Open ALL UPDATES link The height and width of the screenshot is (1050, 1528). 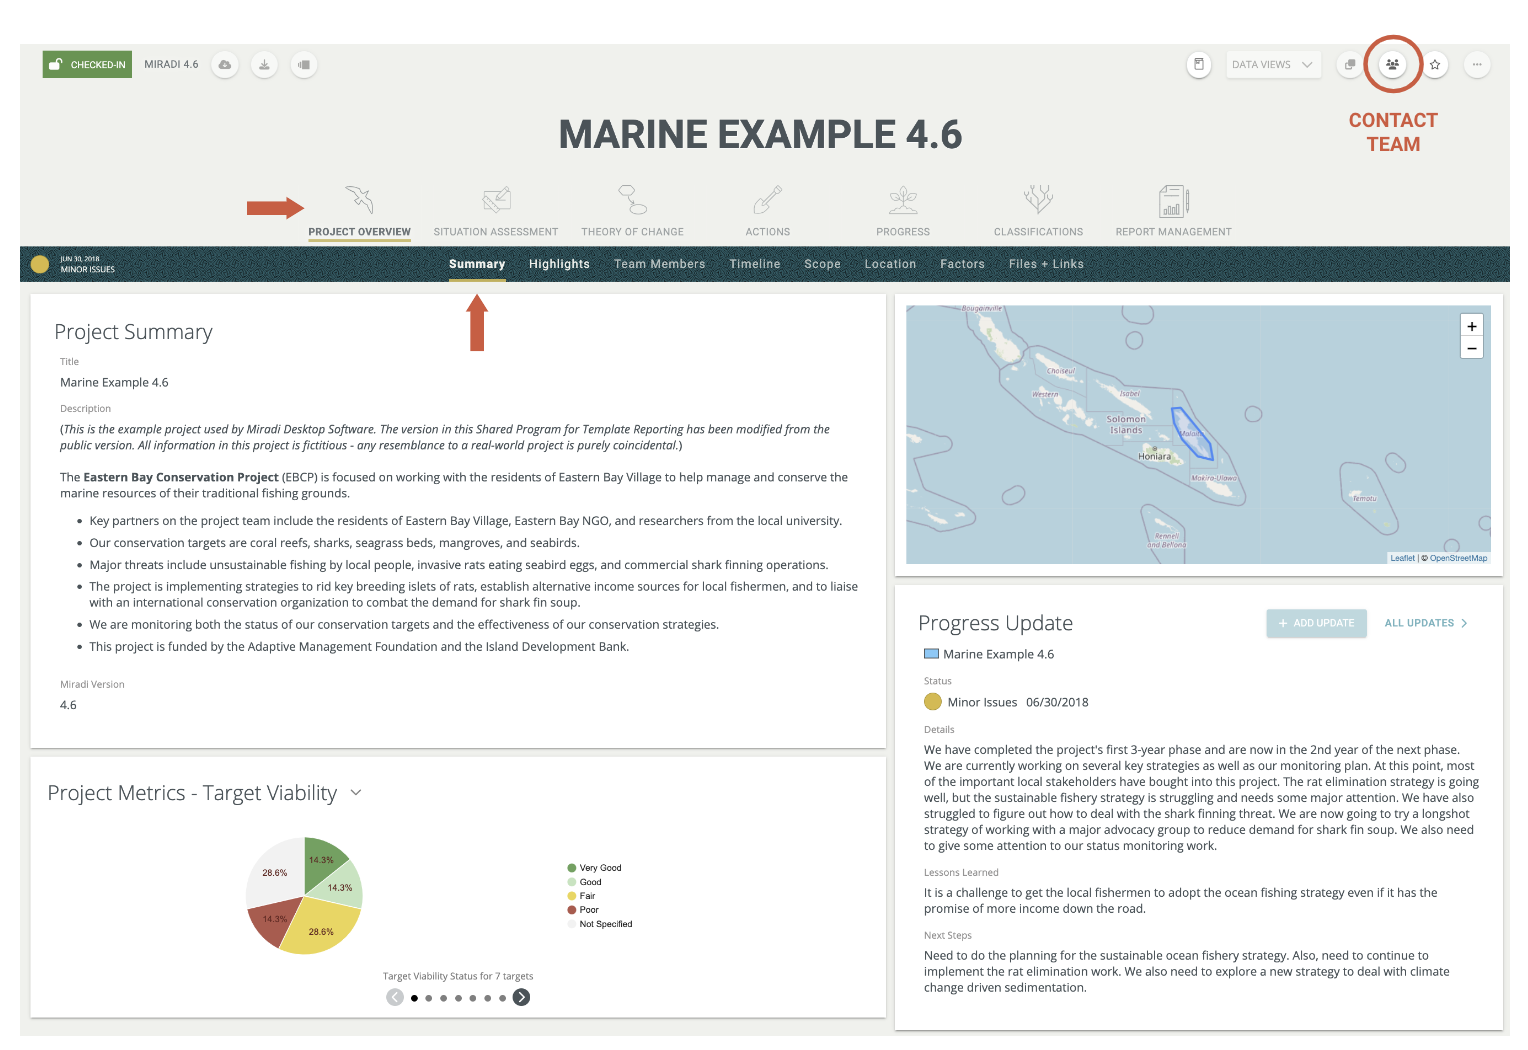(x=1424, y=623)
